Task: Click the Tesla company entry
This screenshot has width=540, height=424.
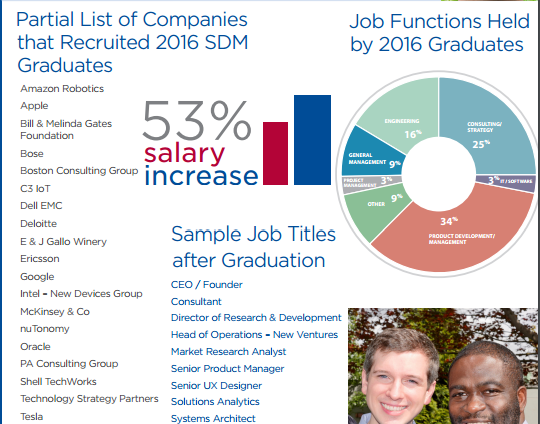Action: [32, 417]
